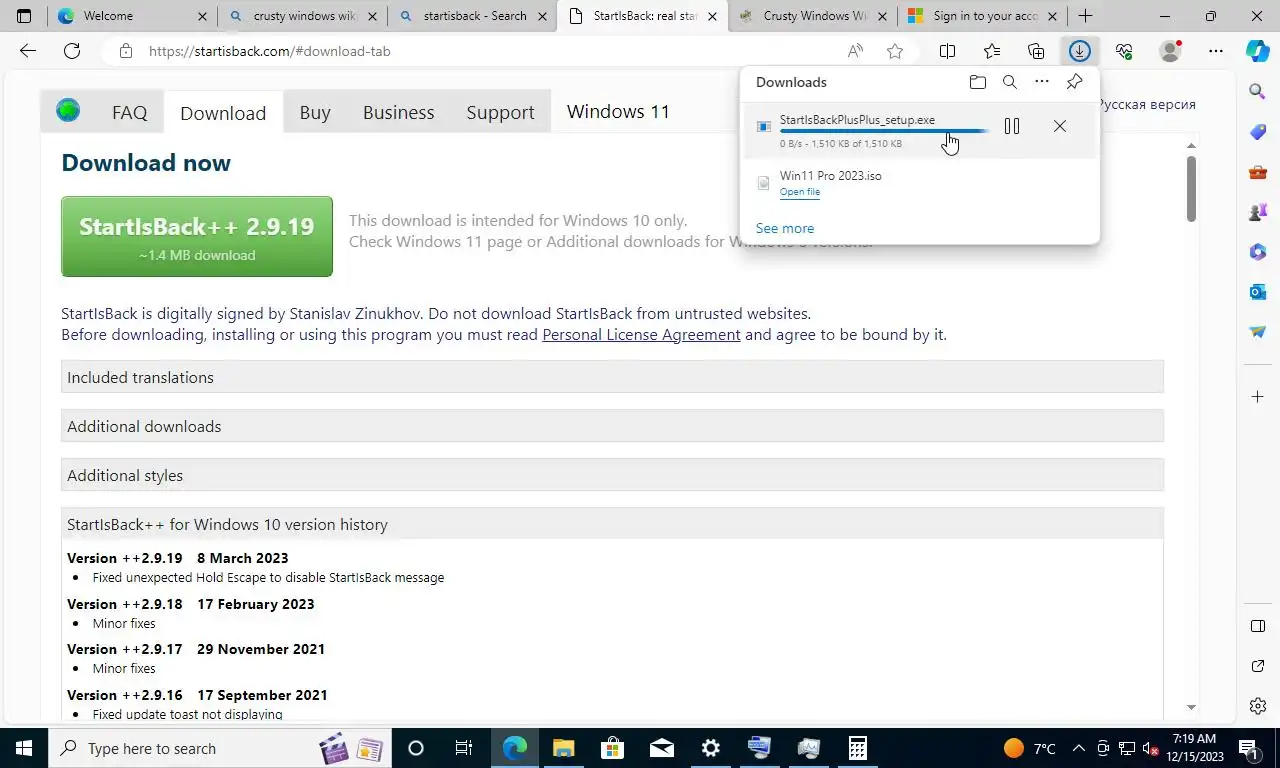Image resolution: width=1280 pixels, height=768 pixels.
Task: Open the Support page tab
Action: tap(500, 112)
